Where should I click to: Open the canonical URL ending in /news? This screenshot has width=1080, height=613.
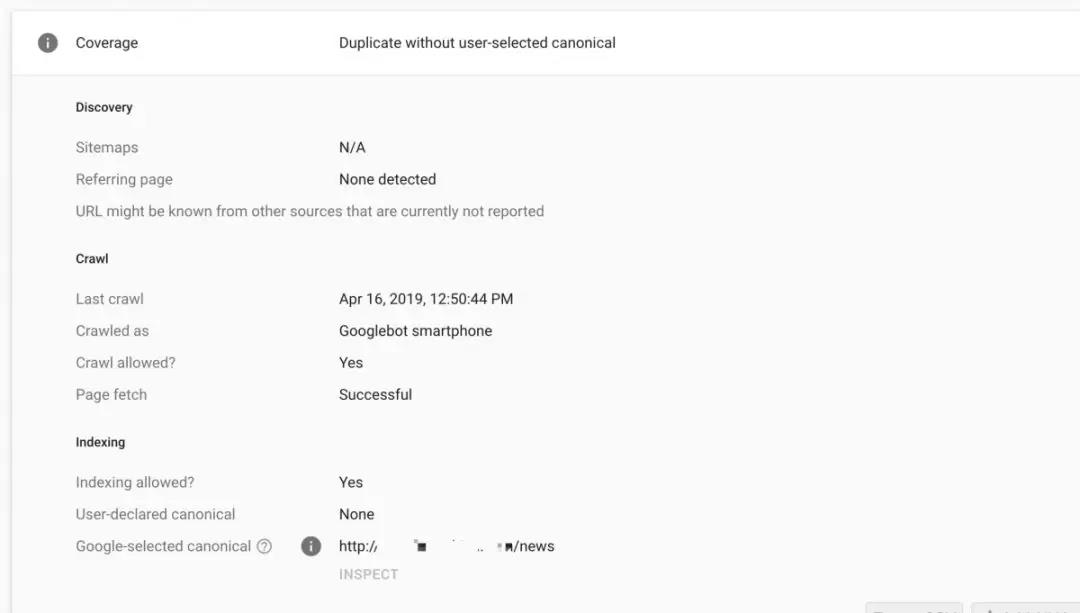tap(446, 546)
